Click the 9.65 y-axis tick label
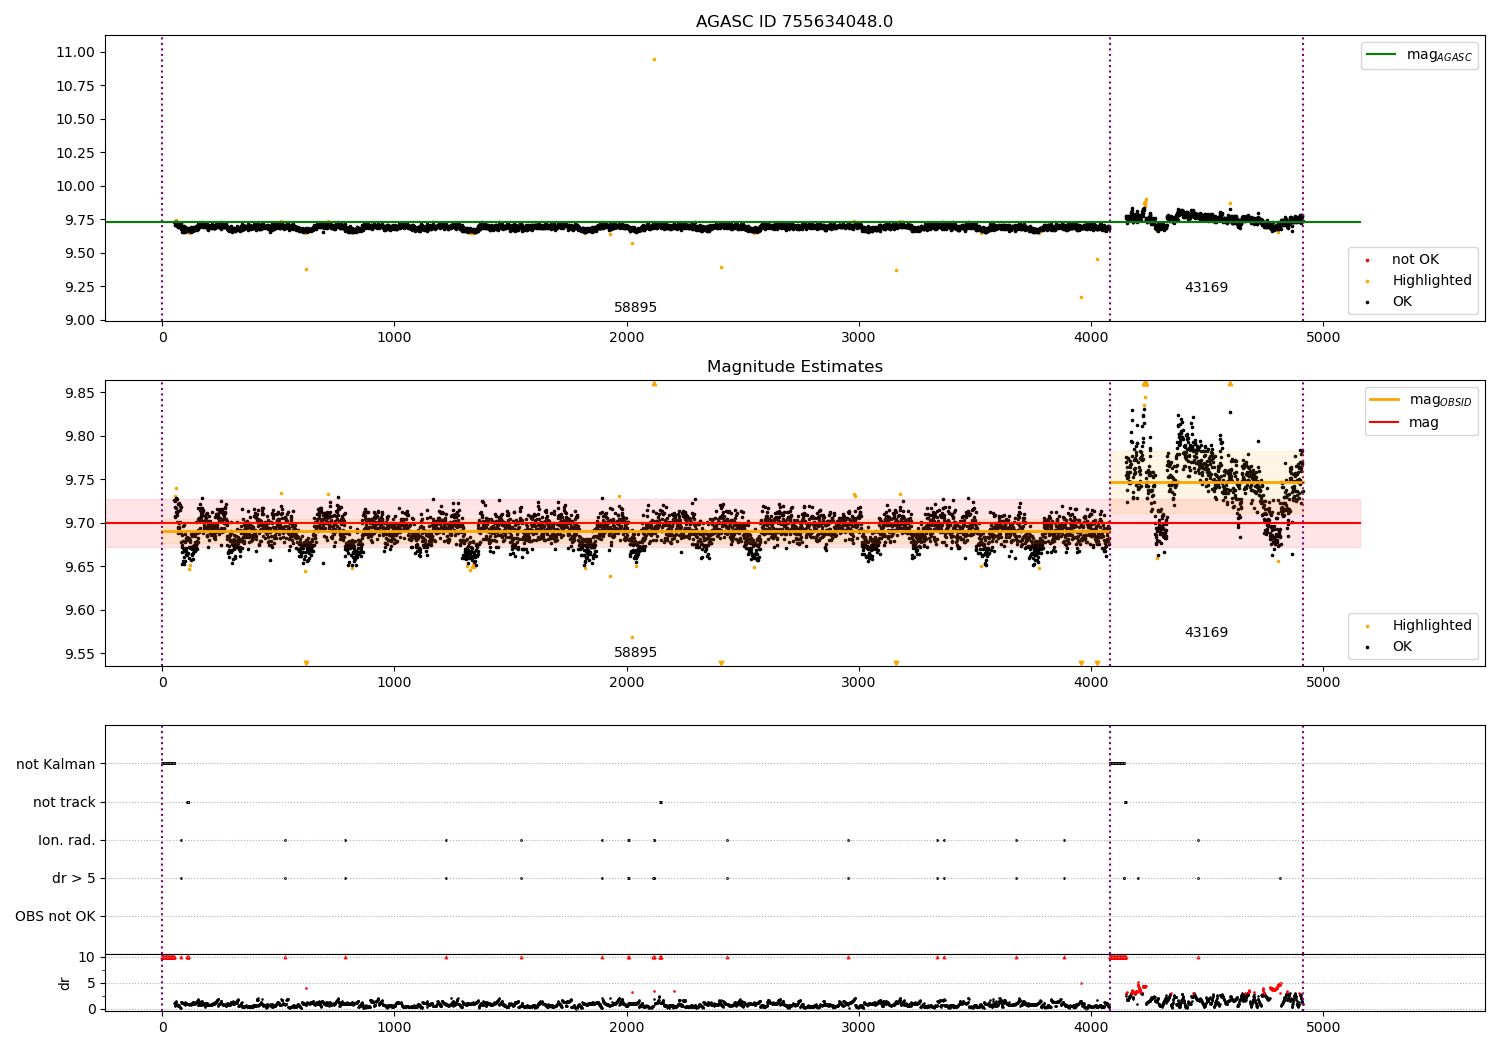 (x=80, y=567)
